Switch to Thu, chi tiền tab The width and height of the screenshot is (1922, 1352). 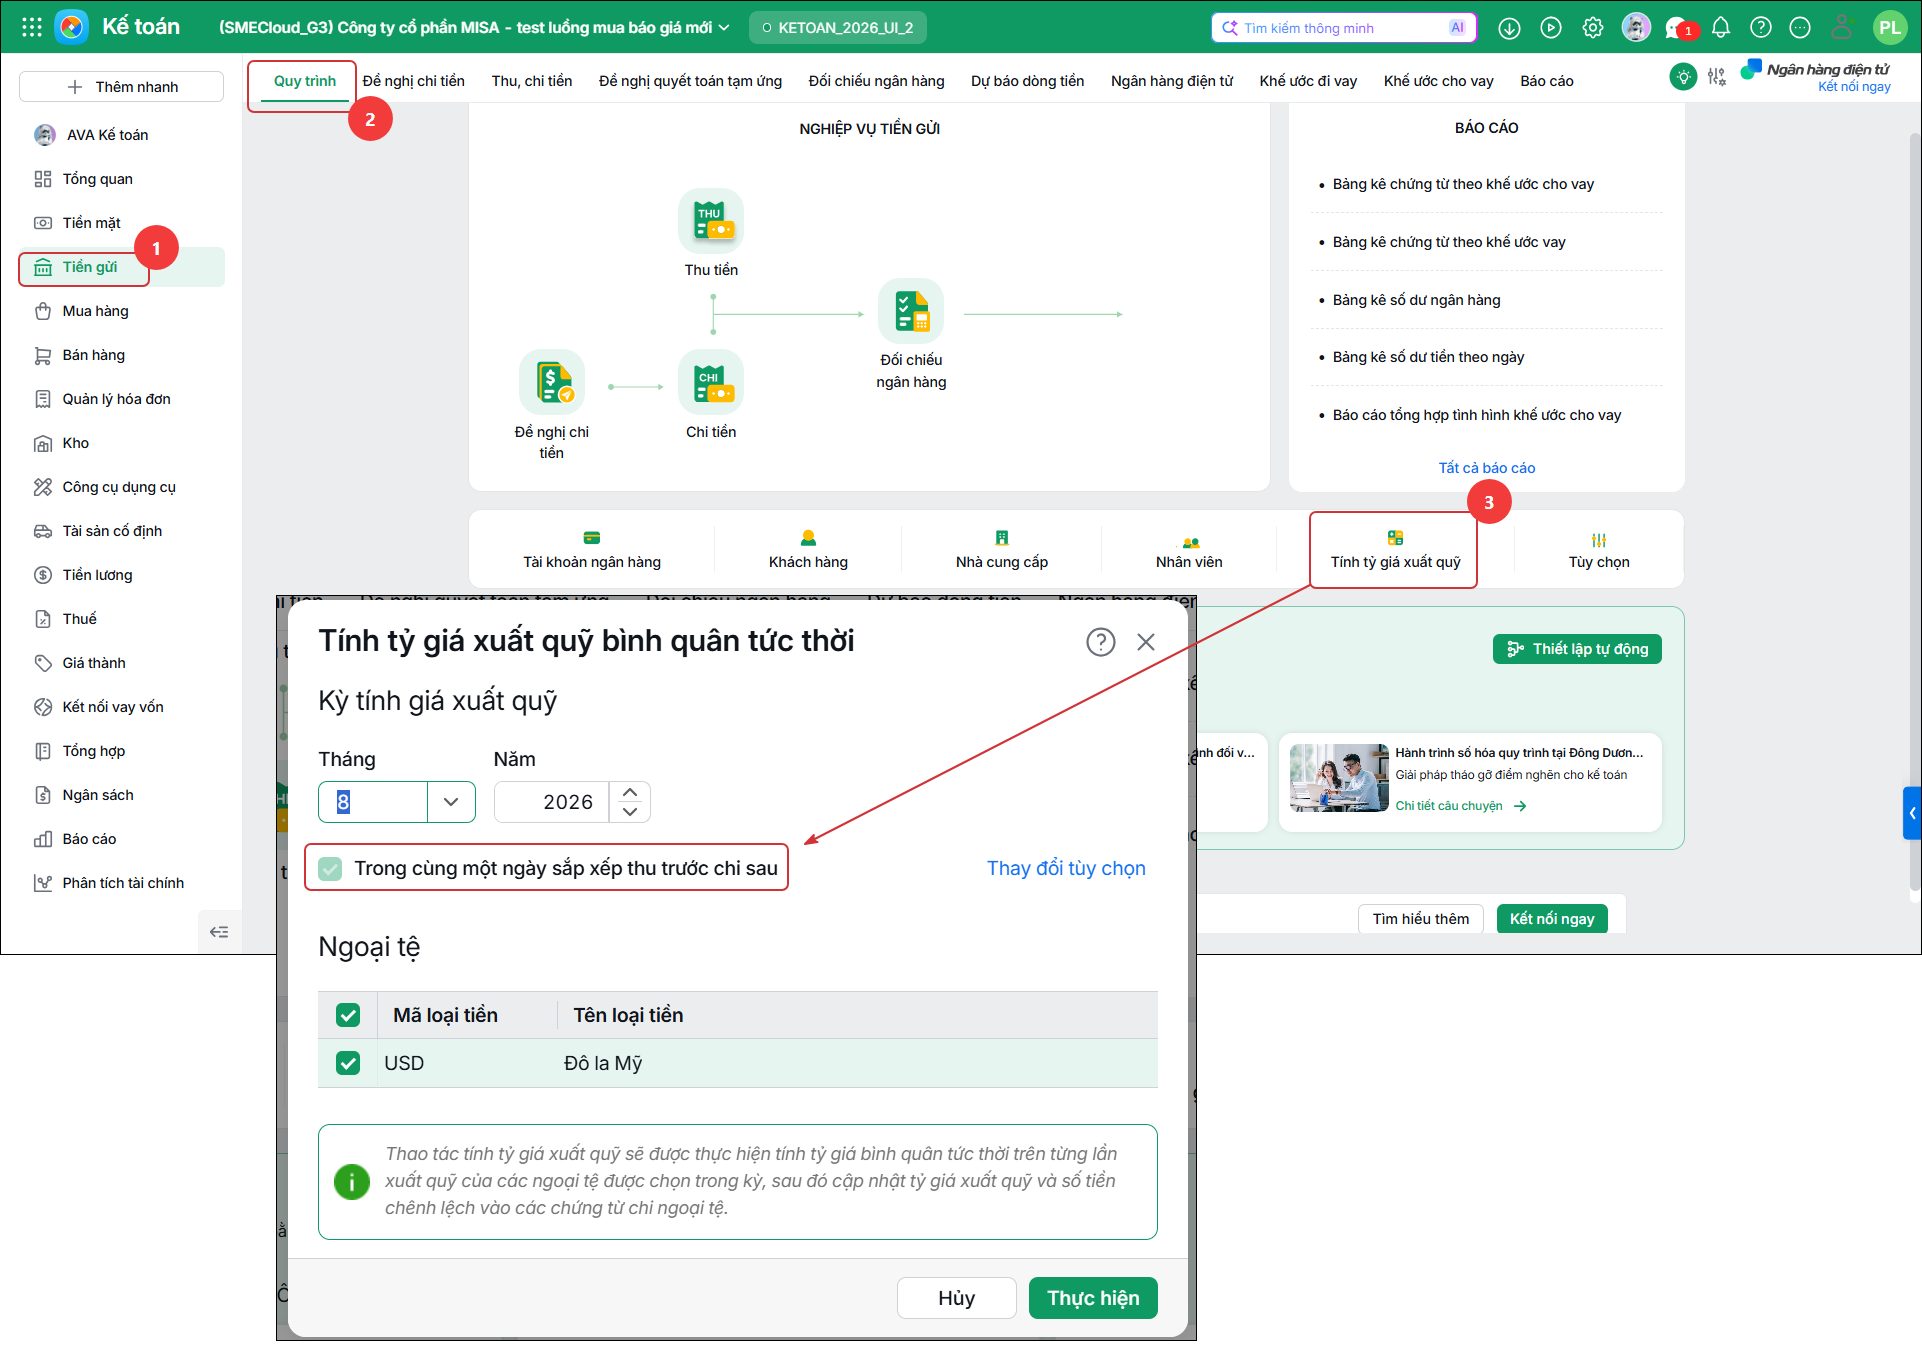click(x=531, y=81)
